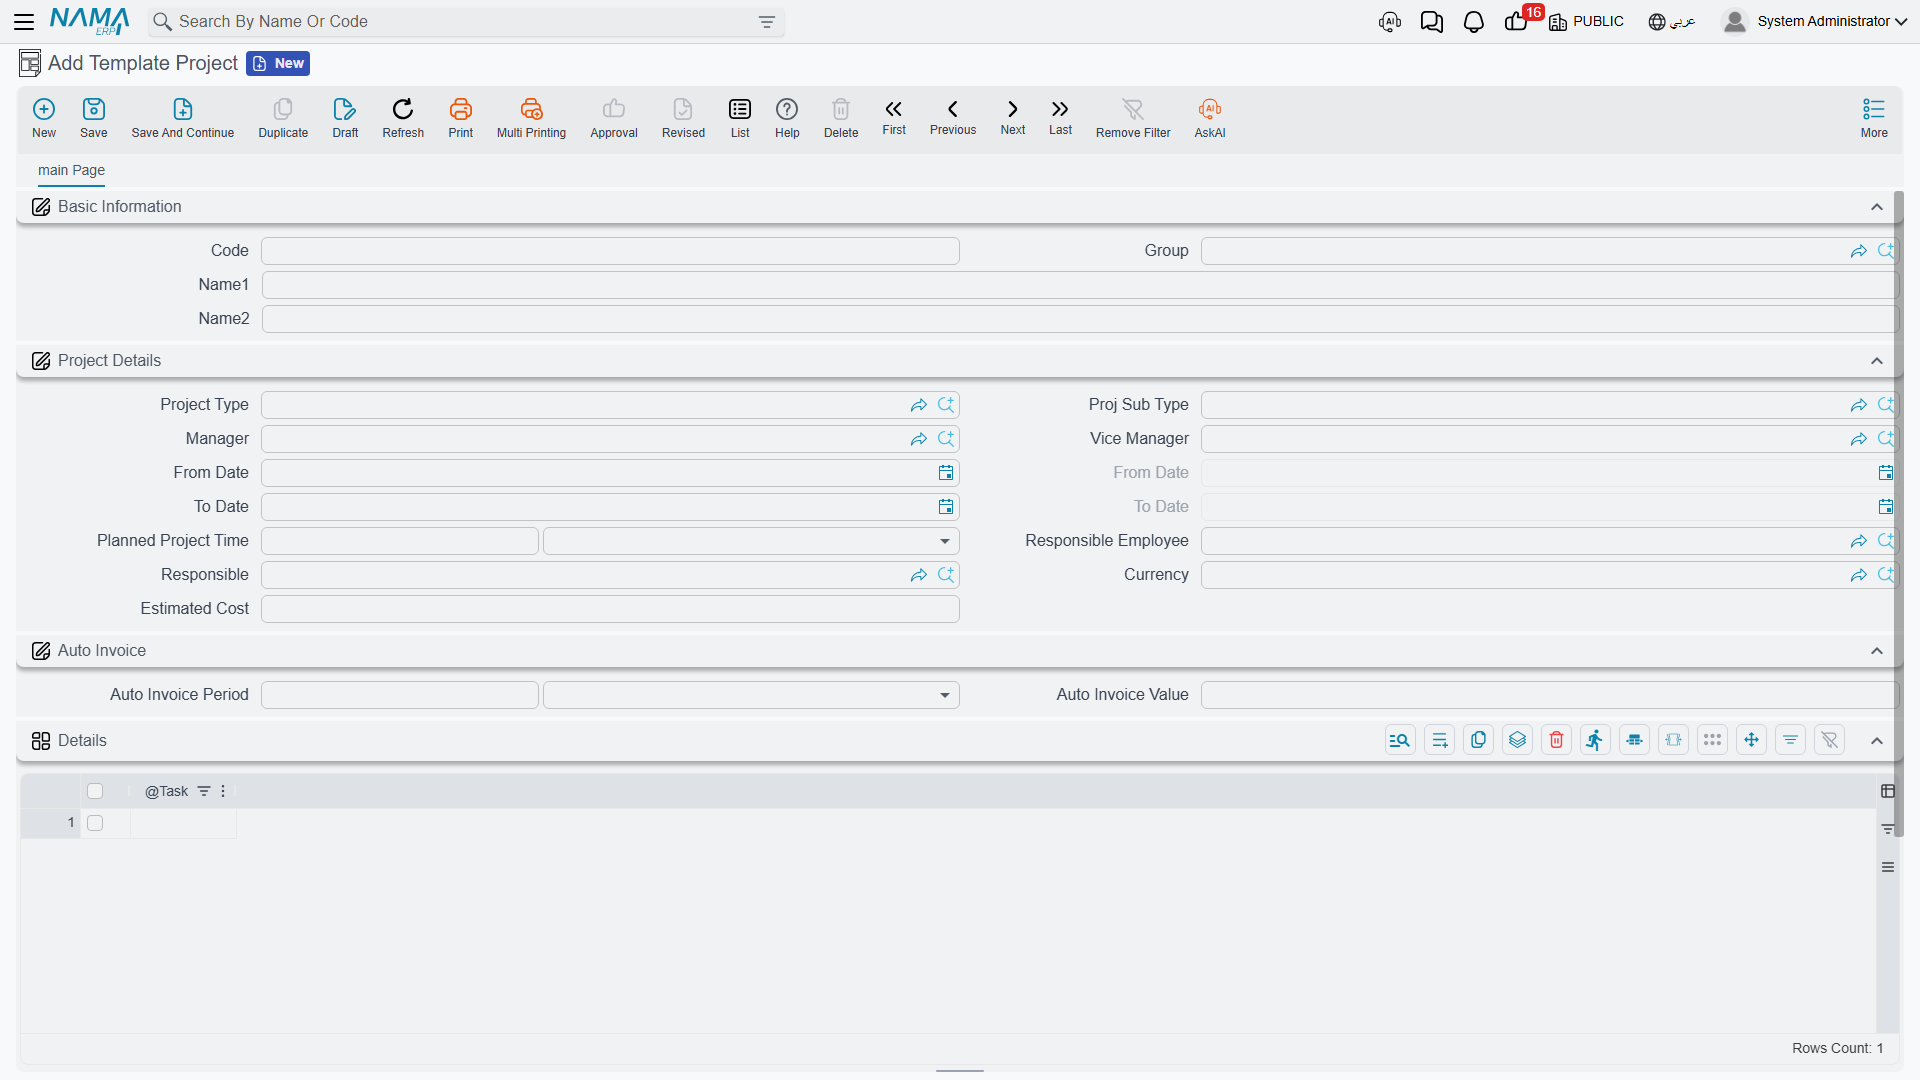The image size is (1920, 1080).
Task: Open chat messages icon
Action: pyautogui.click(x=1432, y=22)
